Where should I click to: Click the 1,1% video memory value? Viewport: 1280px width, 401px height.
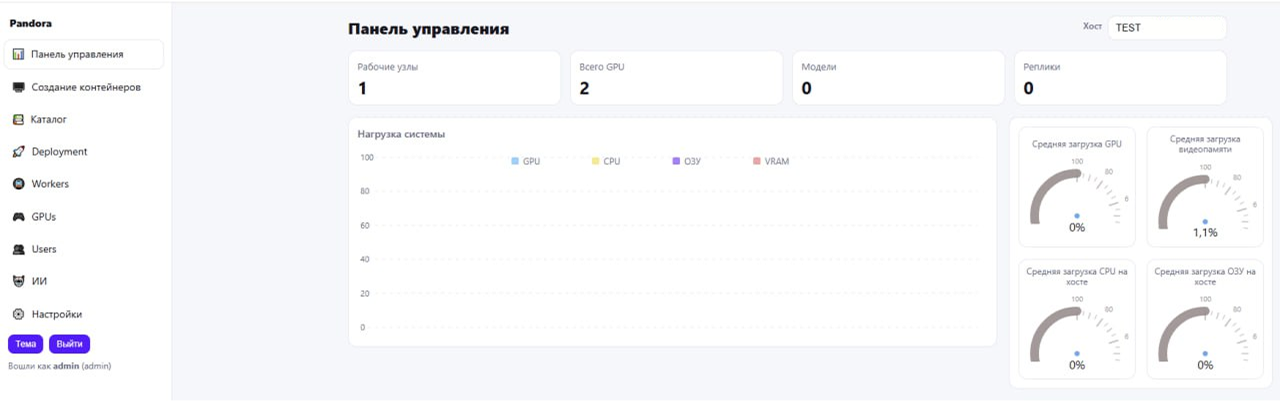point(1205,232)
